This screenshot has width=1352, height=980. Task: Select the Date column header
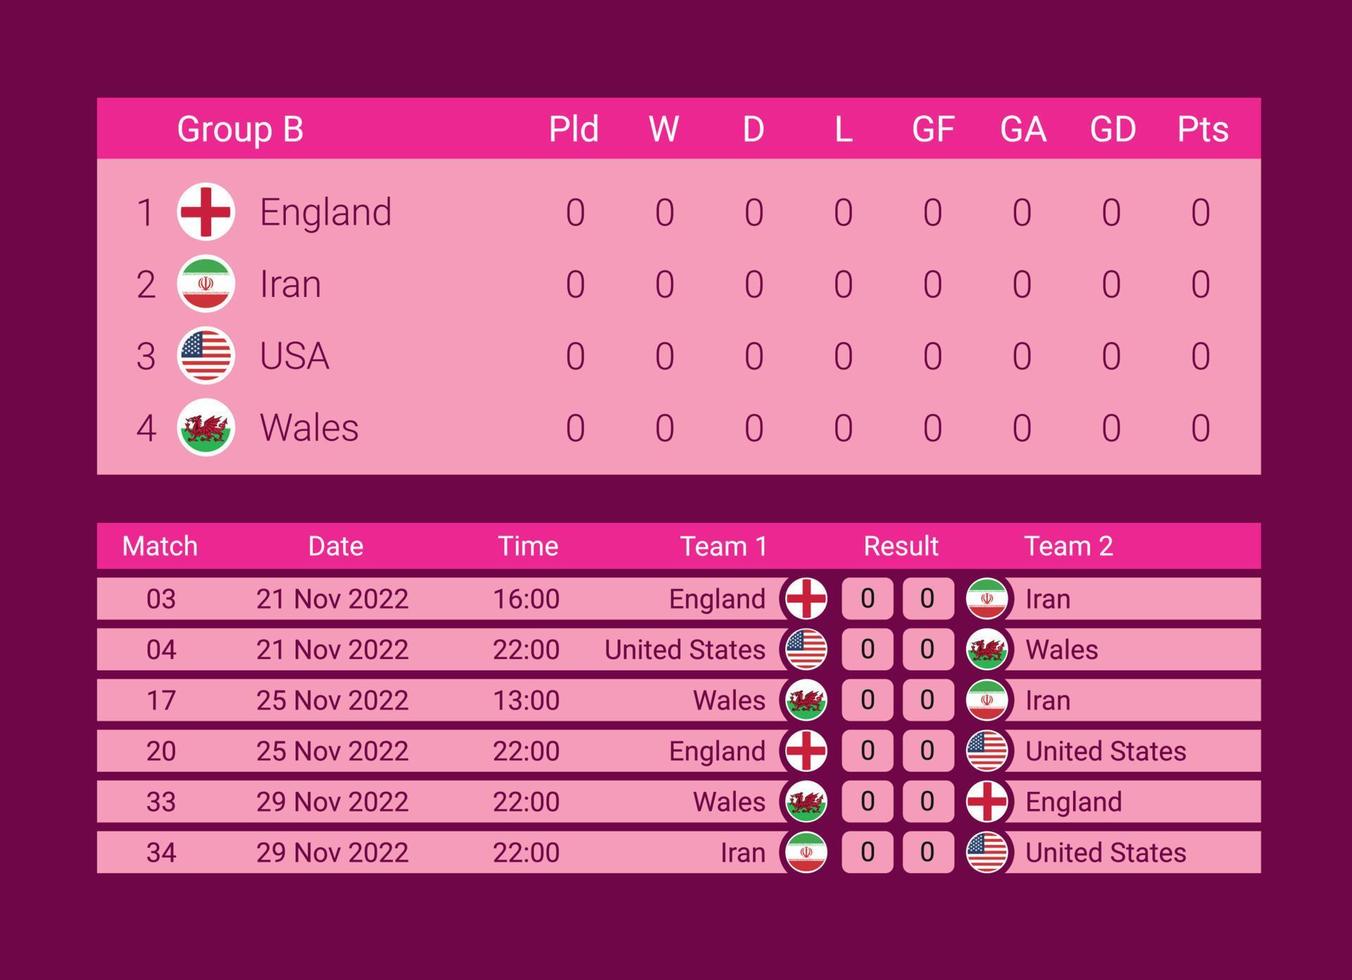pyautogui.click(x=335, y=546)
